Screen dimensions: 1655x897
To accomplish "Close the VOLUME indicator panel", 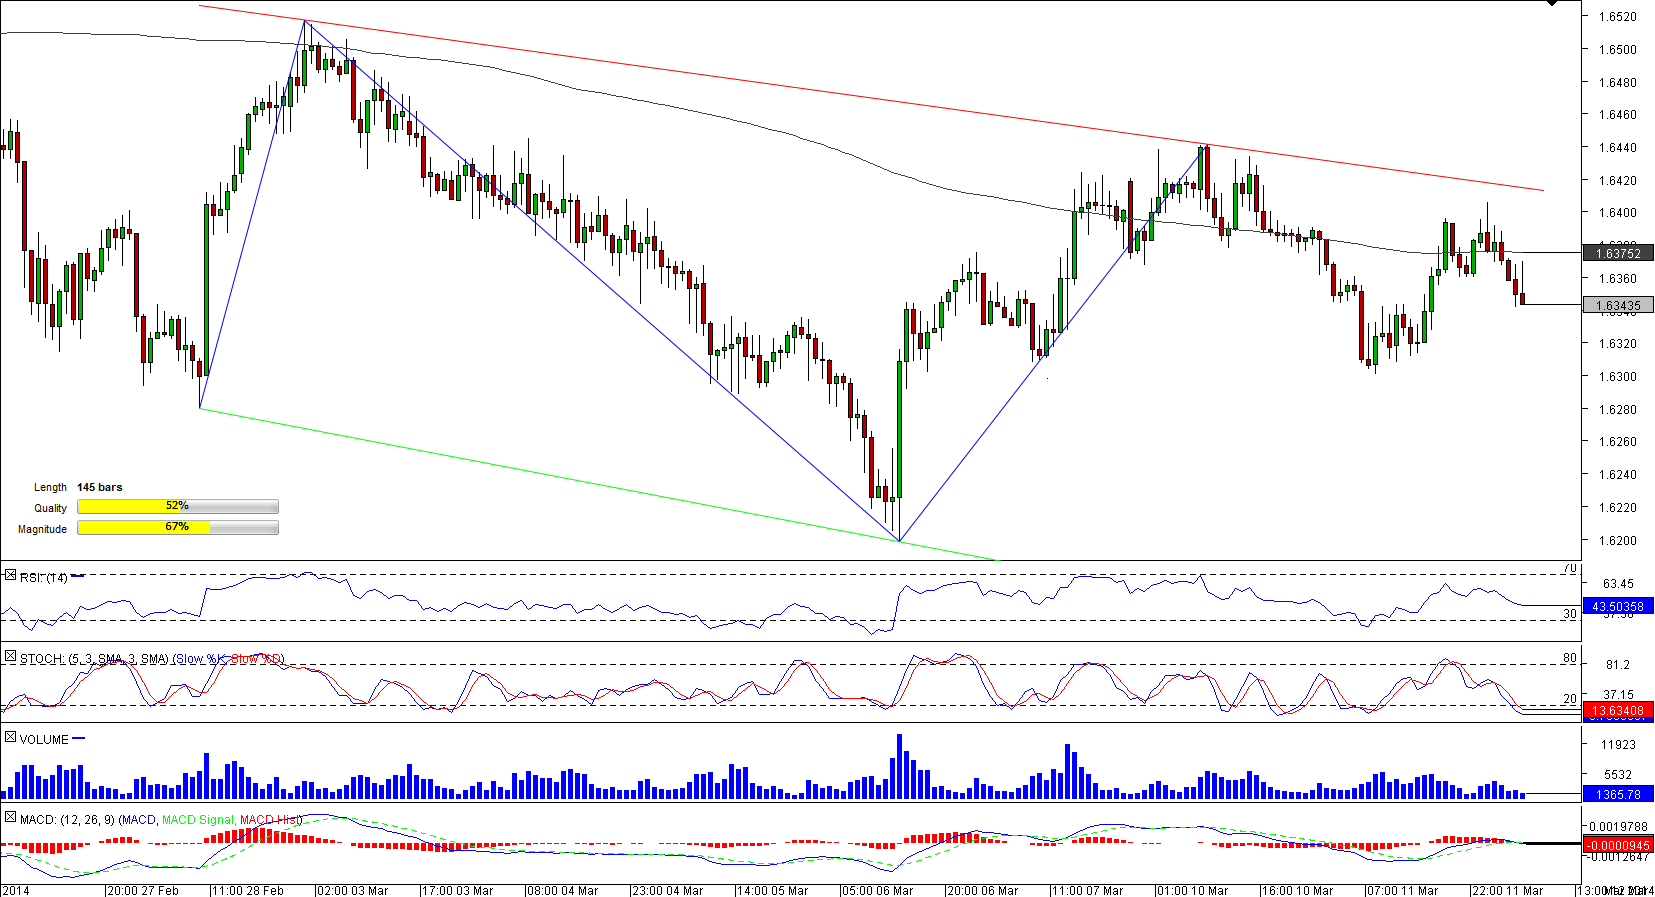I will click(10, 738).
